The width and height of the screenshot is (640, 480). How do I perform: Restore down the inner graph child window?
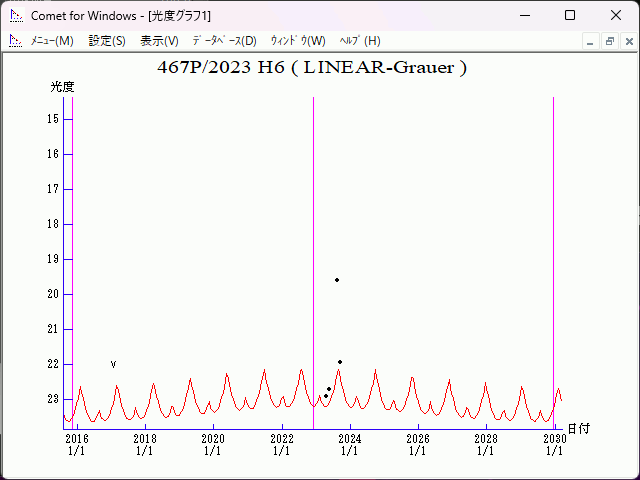[x=609, y=41]
